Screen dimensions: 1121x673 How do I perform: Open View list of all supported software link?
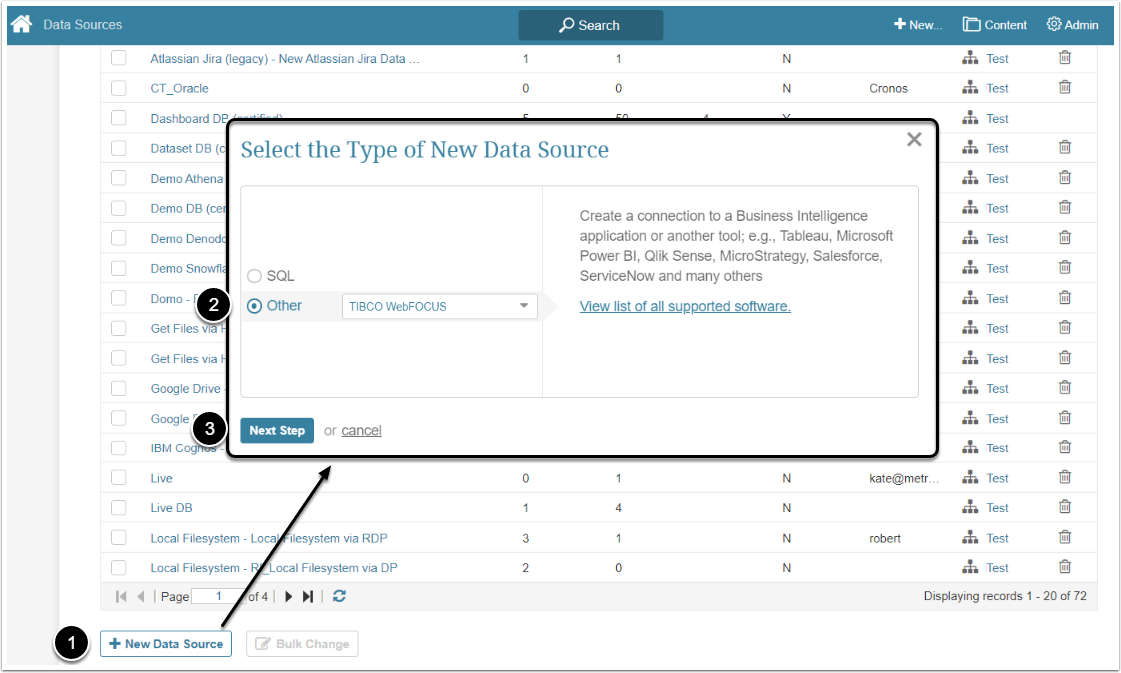(x=685, y=306)
